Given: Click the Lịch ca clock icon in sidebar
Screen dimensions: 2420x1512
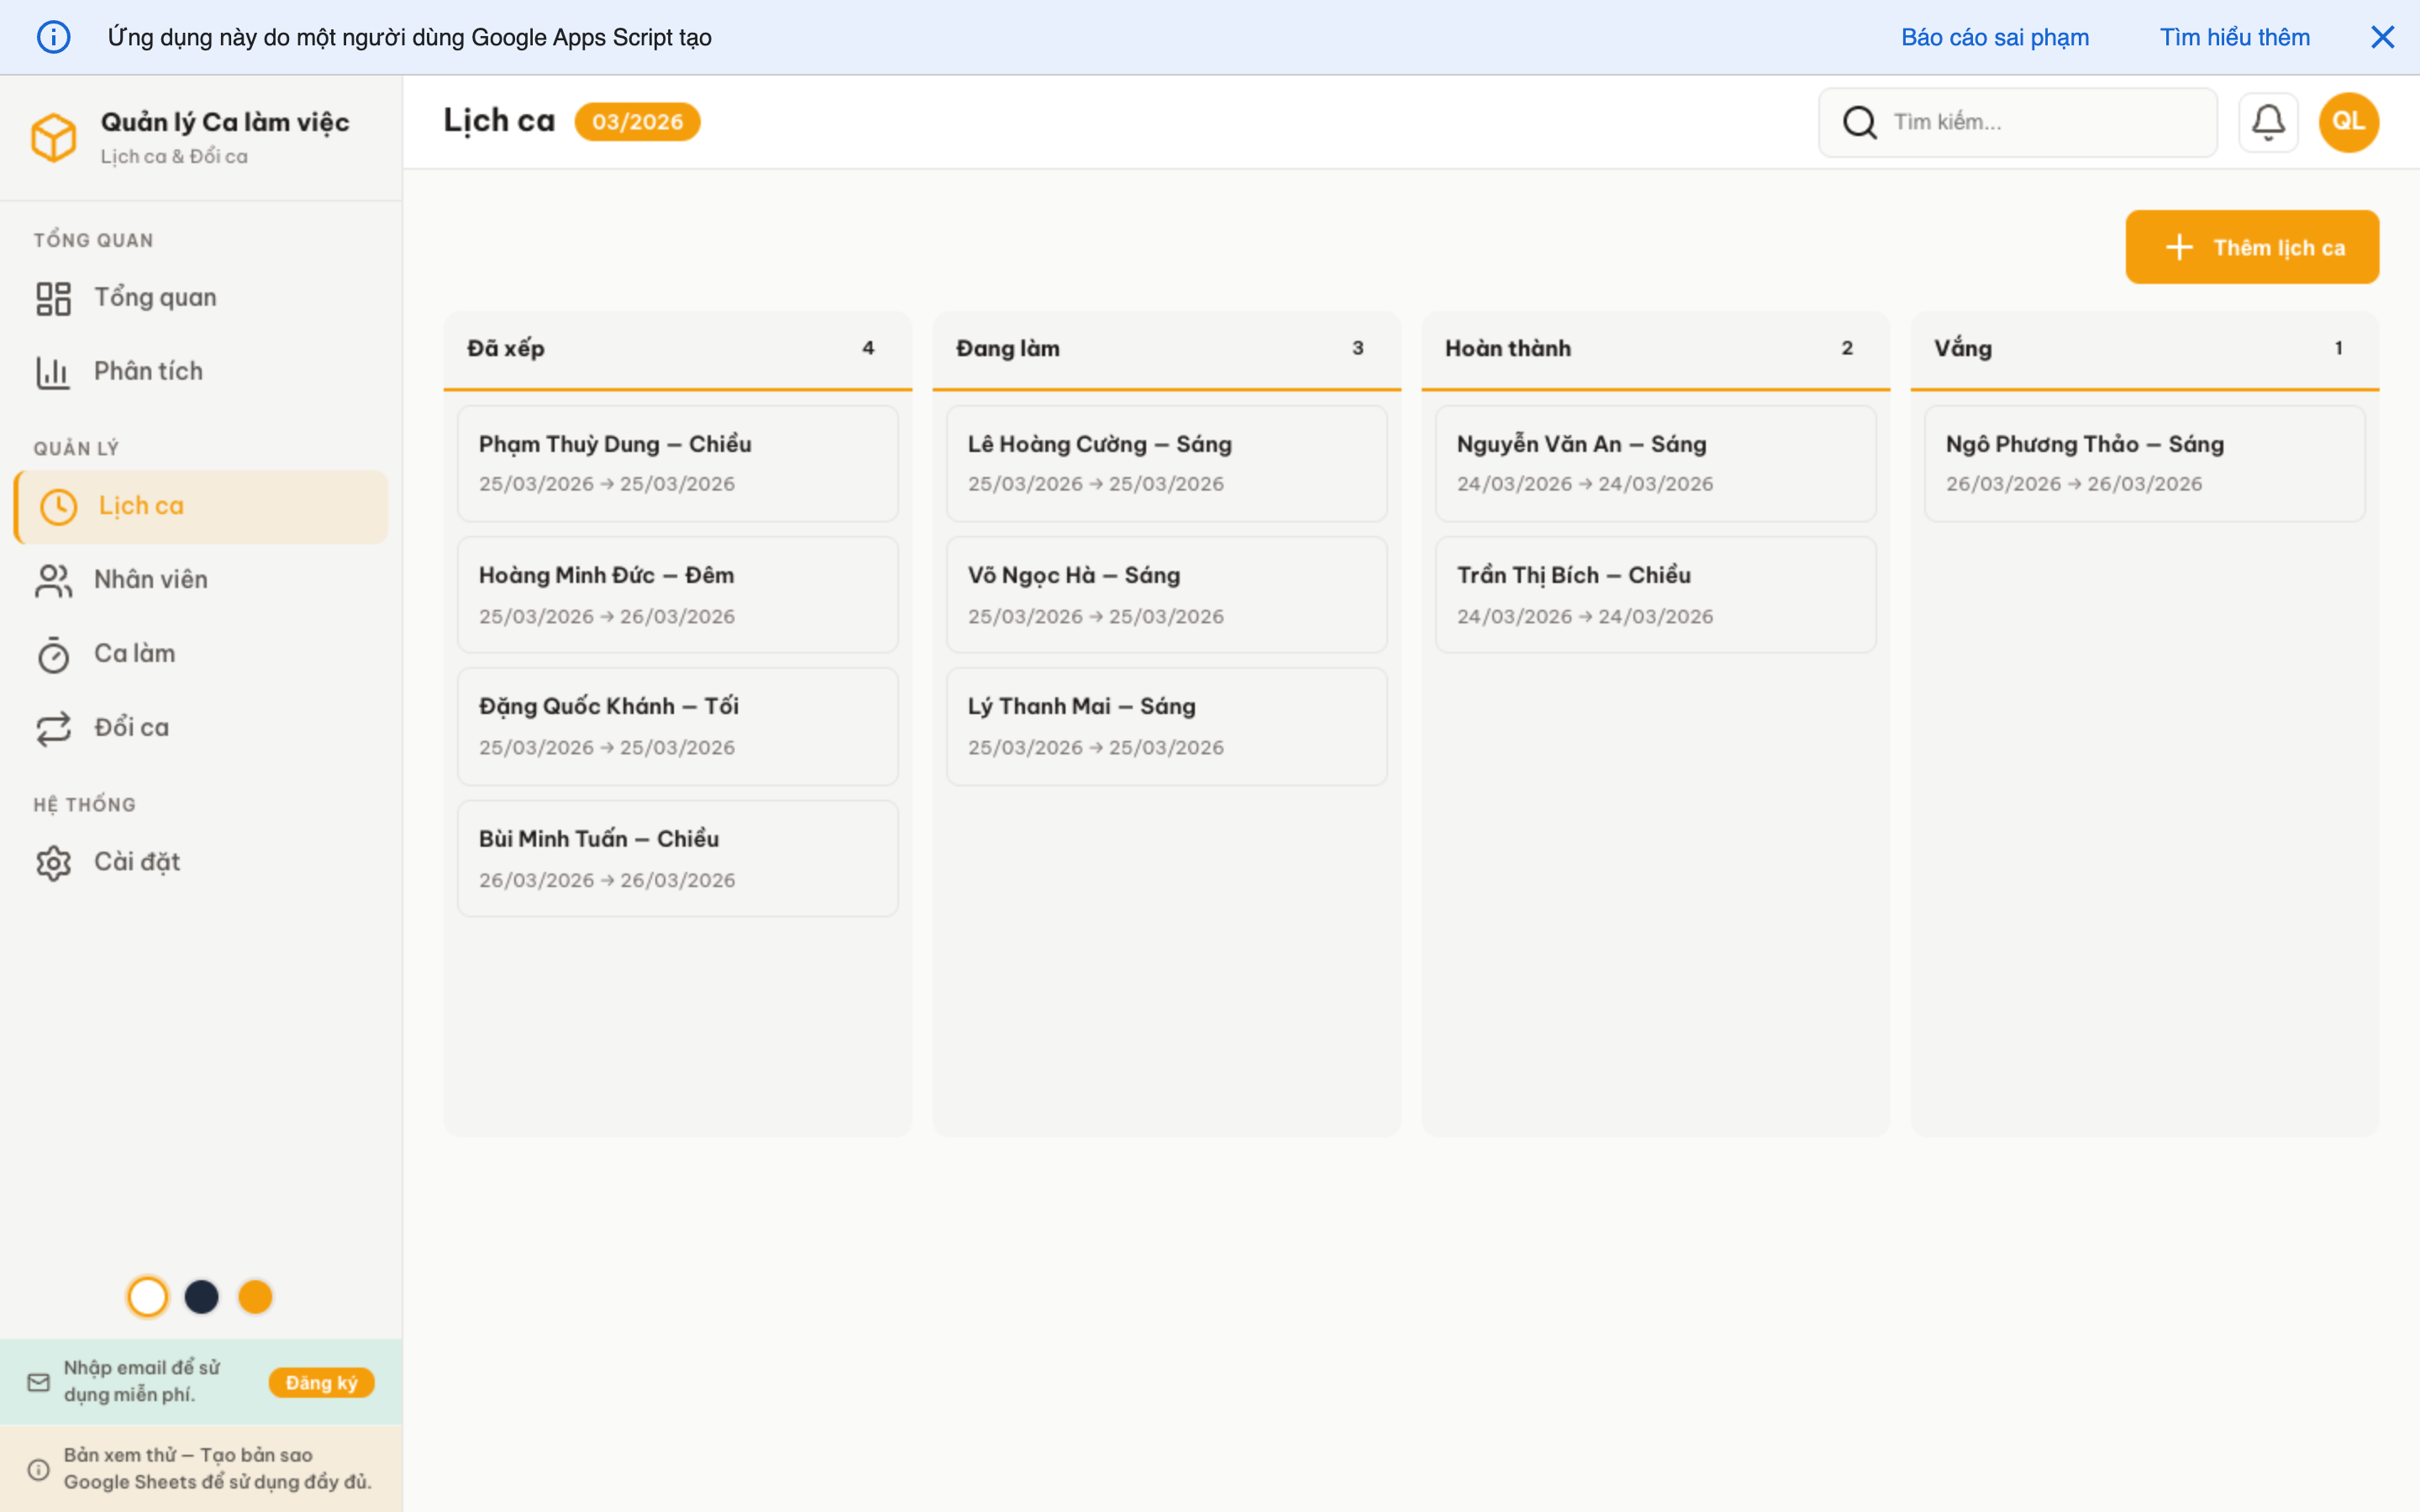Looking at the screenshot, I should [x=58, y=506].
